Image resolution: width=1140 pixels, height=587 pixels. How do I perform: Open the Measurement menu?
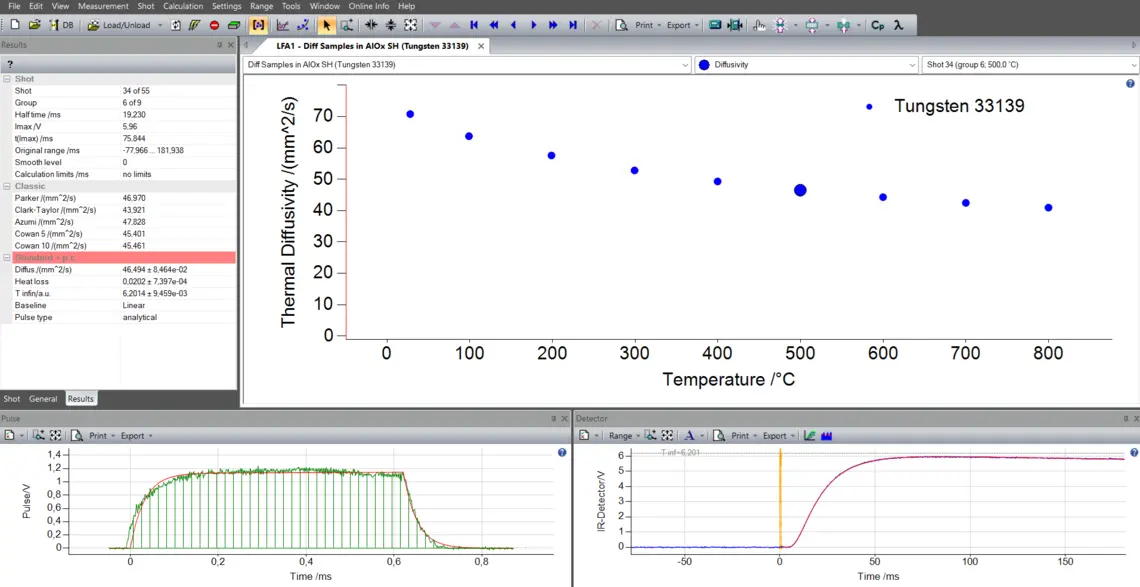click(x=103, y=6)
